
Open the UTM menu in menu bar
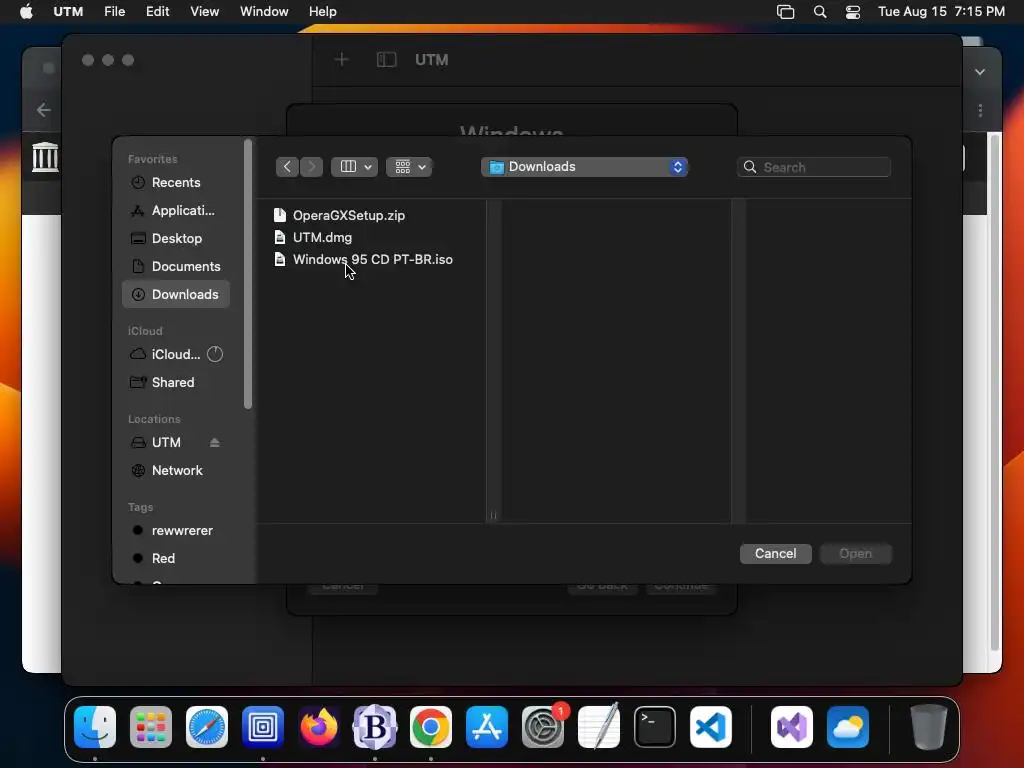tap(68, 12)
